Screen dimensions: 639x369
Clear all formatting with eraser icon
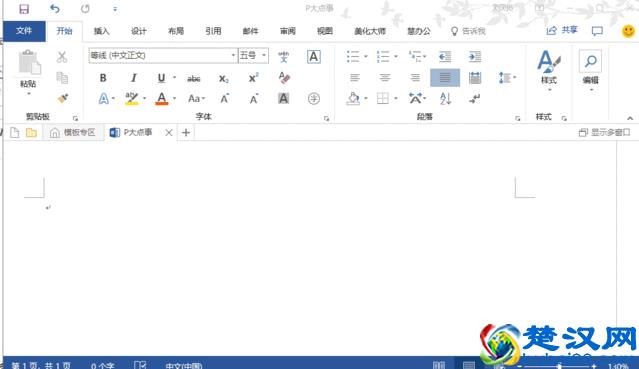[284, 77]
